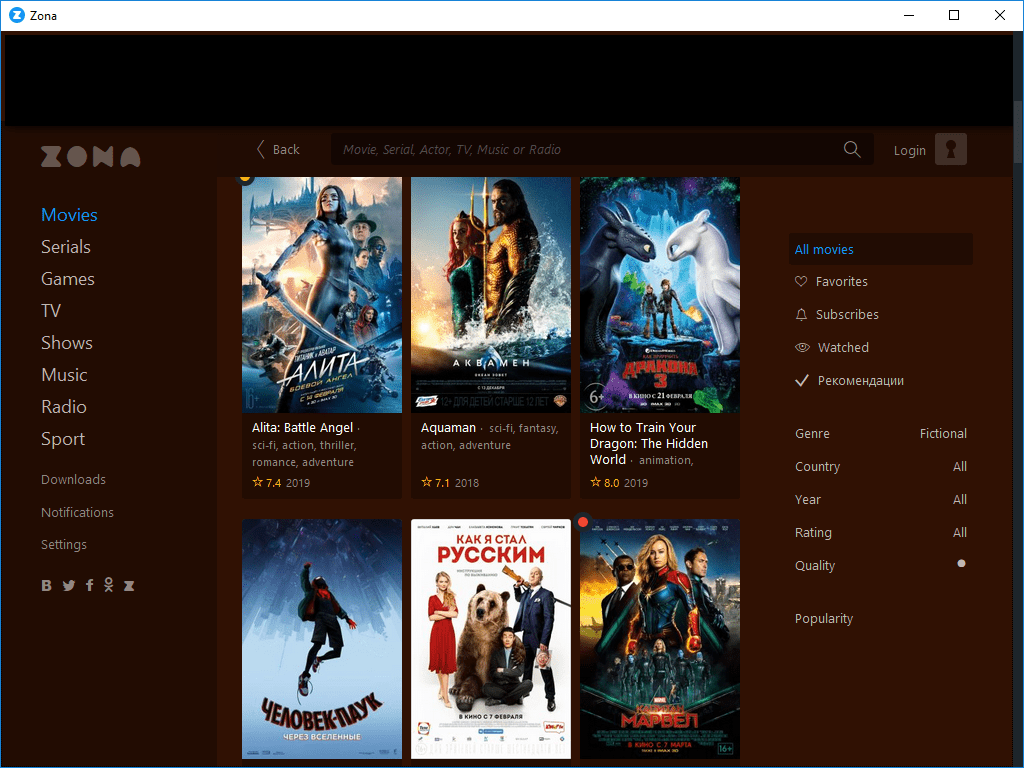Click the Login link
Viewport: 1024px width, 768px height.
pyautogui.click(x=909, y=150)
